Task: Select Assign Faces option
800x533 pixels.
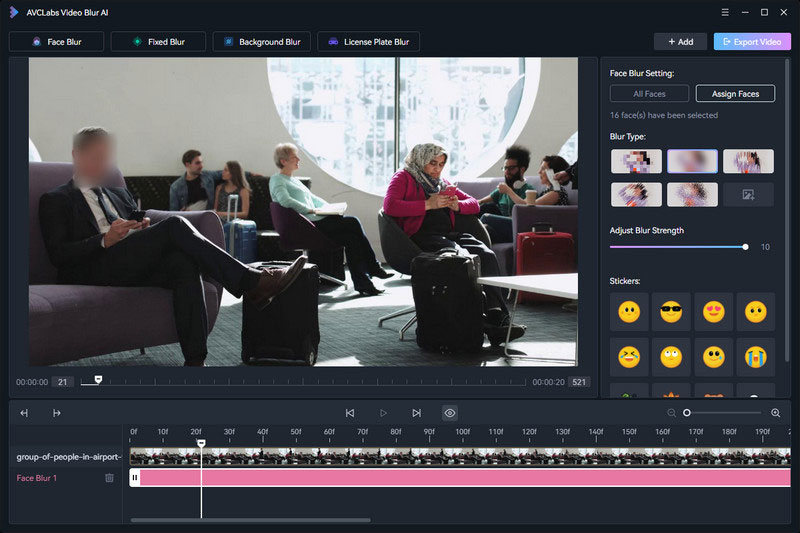Action: coord(735,94)
